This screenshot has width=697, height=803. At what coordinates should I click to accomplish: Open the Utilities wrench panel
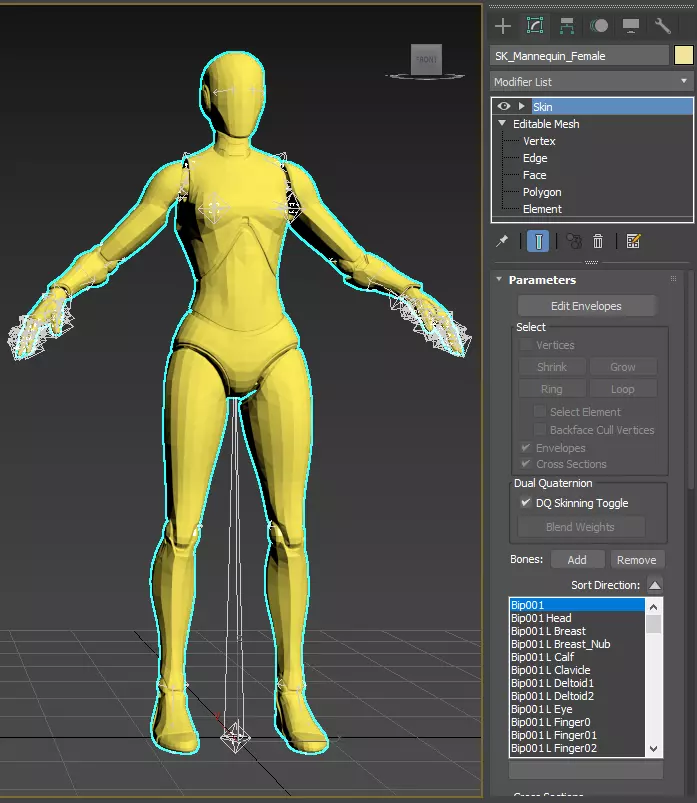662,26
